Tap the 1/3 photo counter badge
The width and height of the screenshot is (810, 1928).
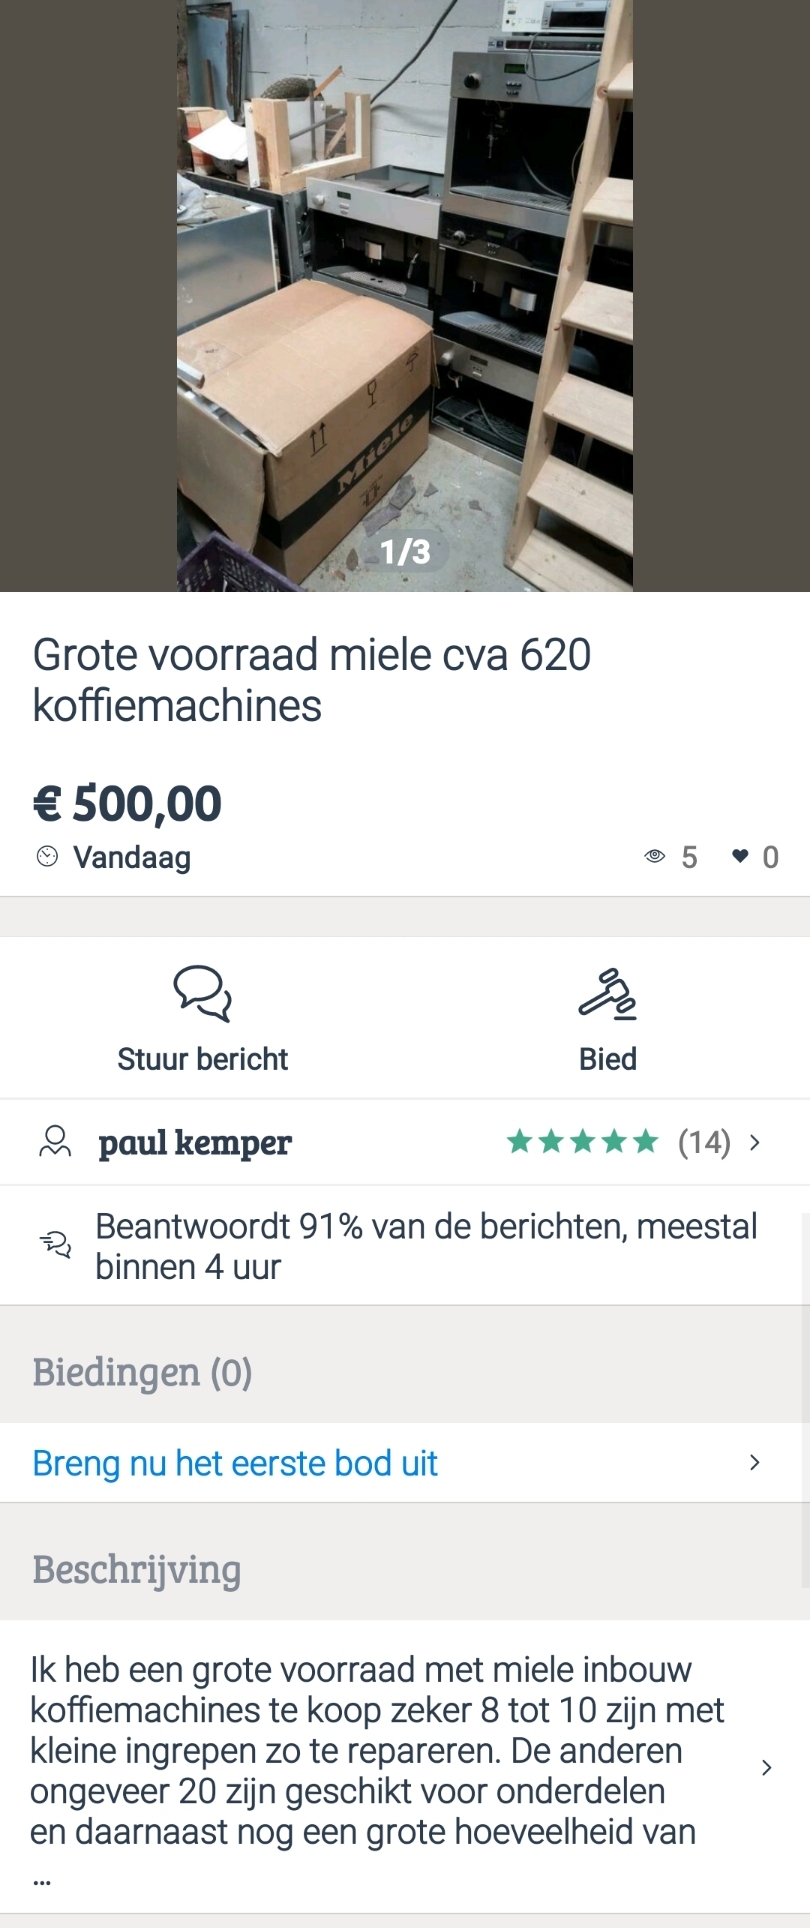click(x=405, y=551)
